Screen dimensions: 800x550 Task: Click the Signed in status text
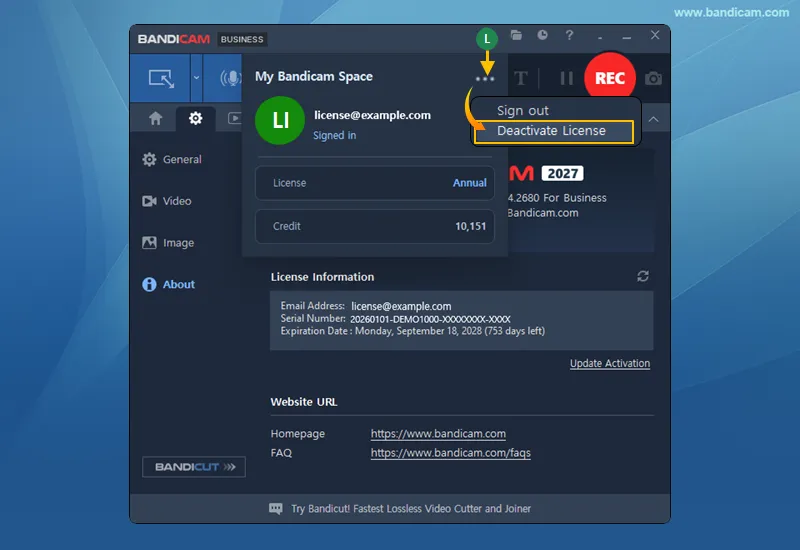[334, 135]
